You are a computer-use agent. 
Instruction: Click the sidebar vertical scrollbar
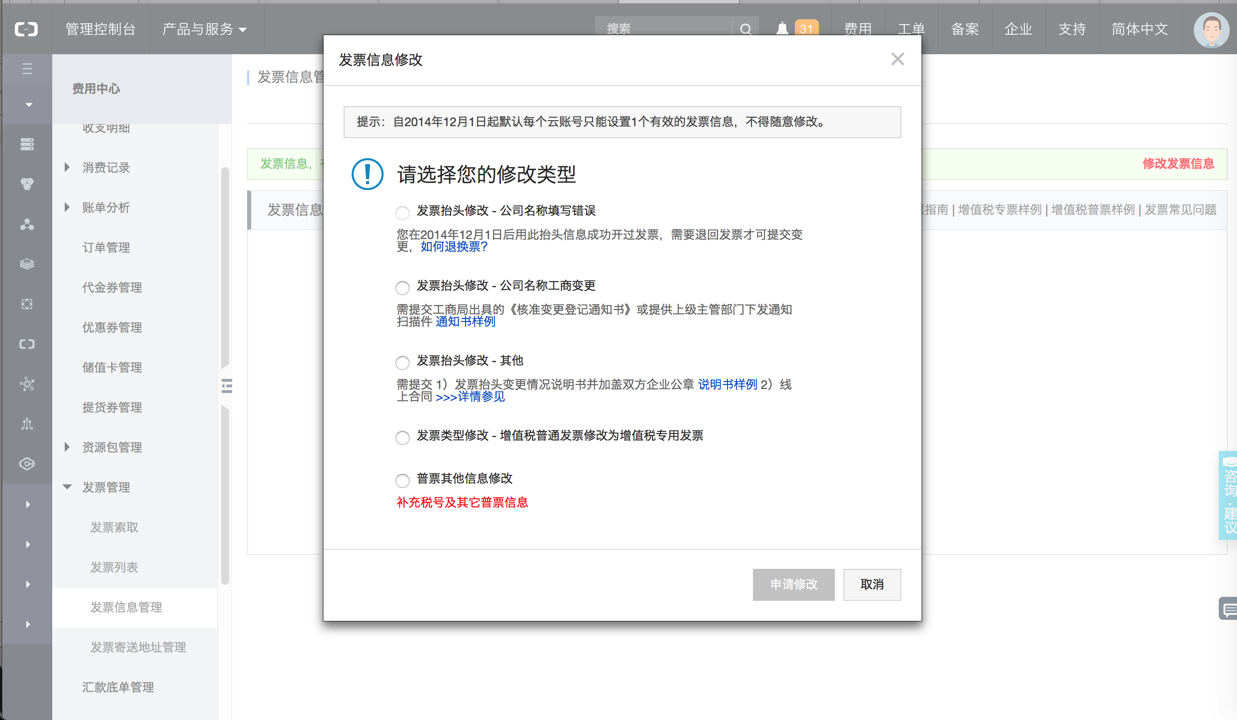[x=225, y=375]
